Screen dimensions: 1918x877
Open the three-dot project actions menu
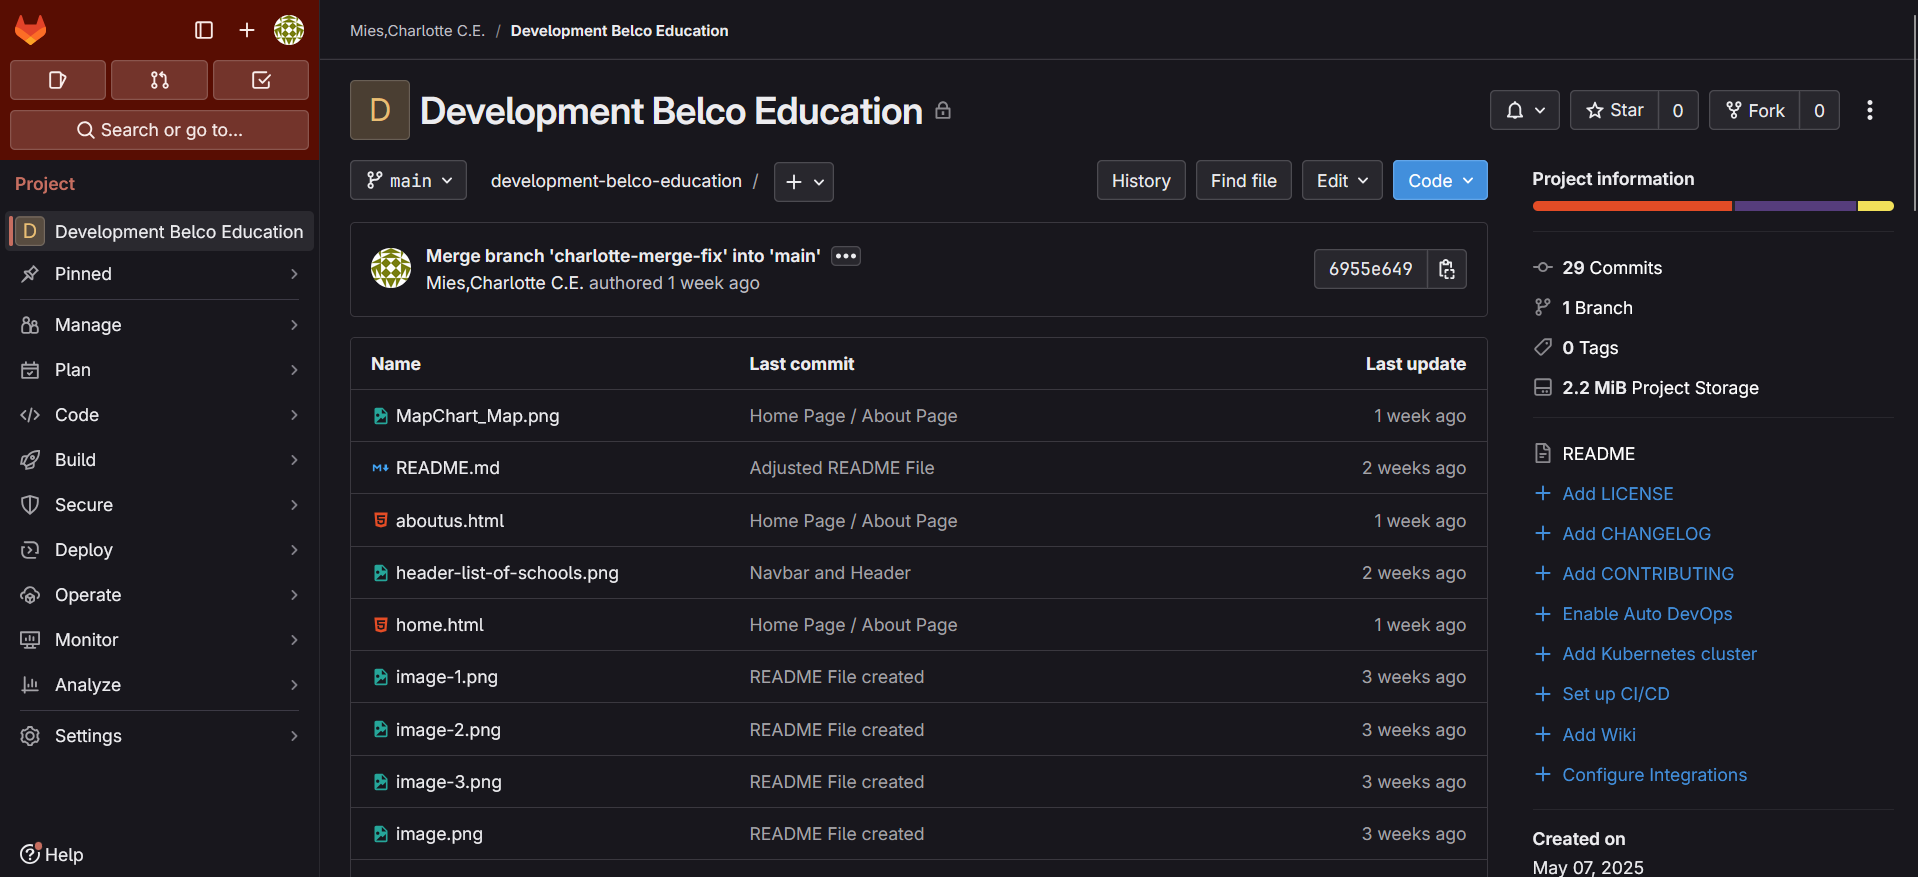[x=1869, y=110]
